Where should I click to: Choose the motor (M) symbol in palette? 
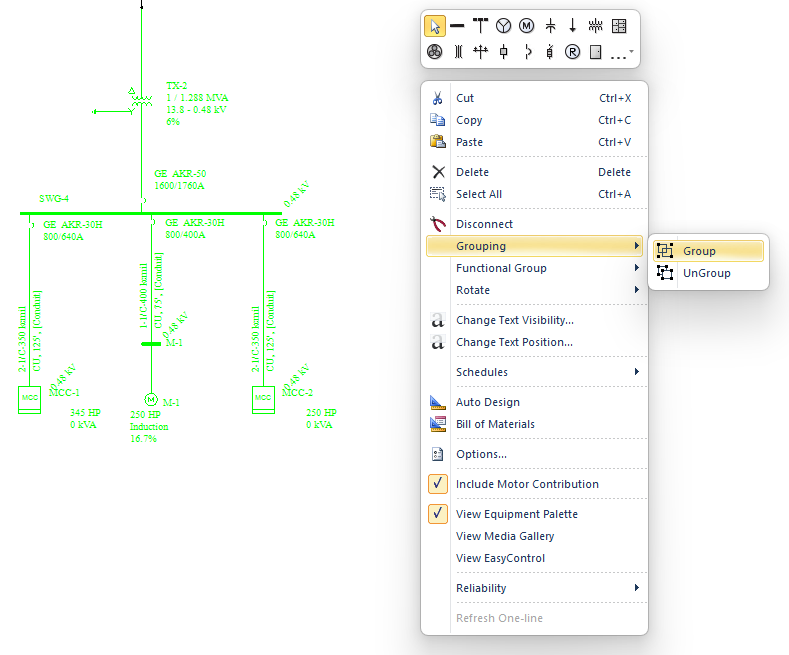[x=526, y=26]
